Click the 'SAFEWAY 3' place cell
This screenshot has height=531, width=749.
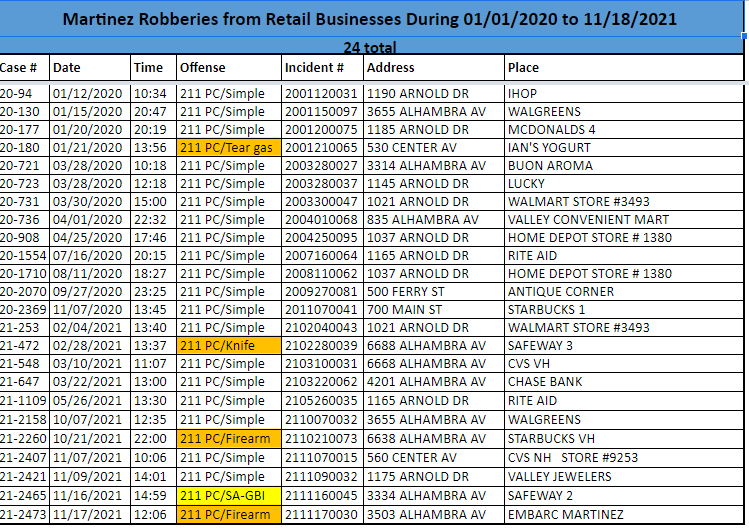(624, 345)
